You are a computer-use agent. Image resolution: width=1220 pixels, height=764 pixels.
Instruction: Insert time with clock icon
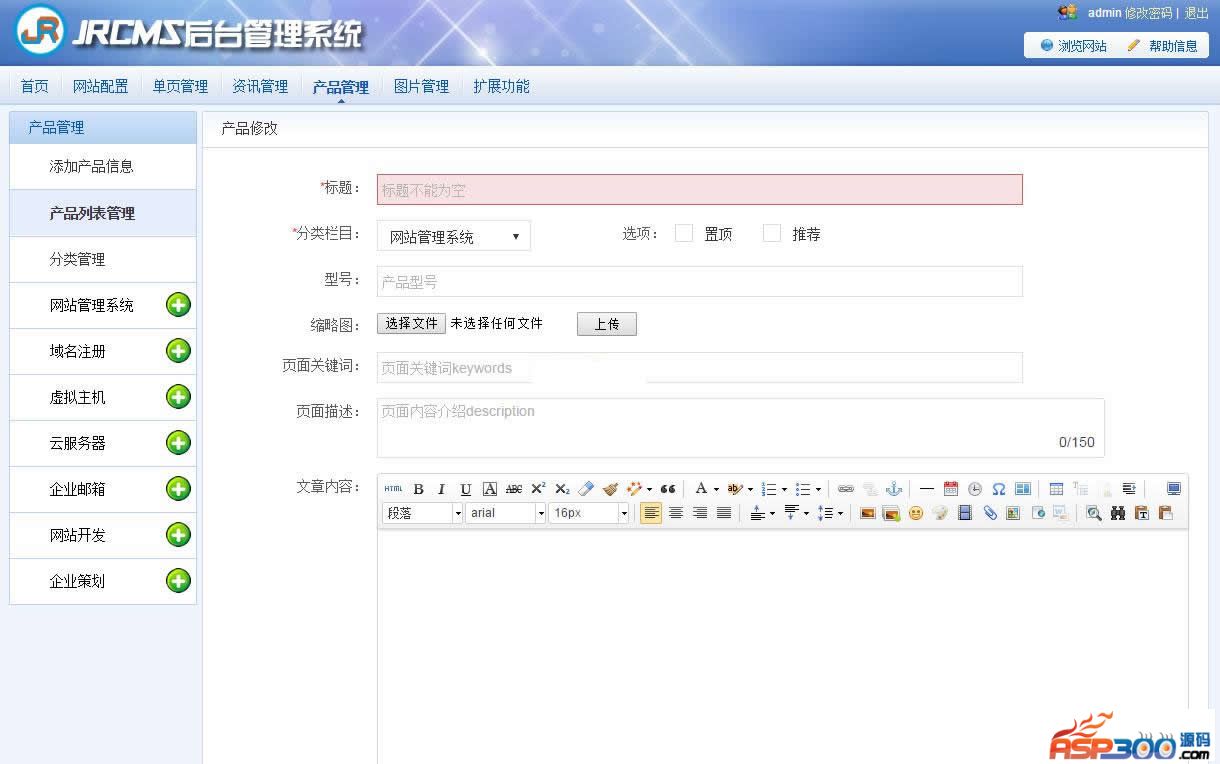coord(975,489)
